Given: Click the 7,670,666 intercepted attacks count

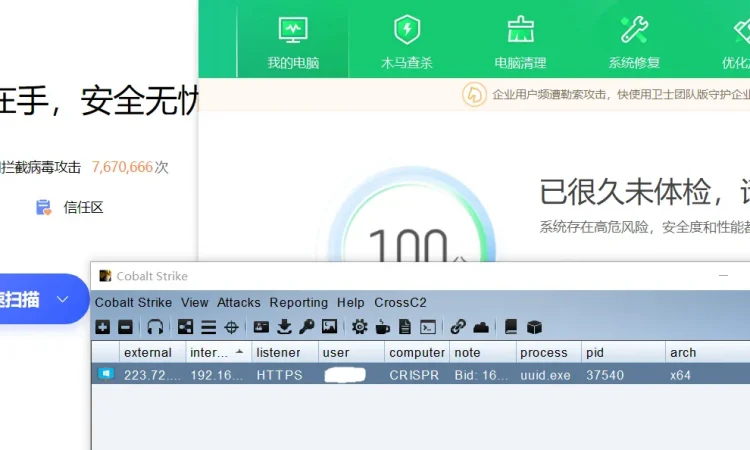Looking at the screenshot, I should point(122,167).
